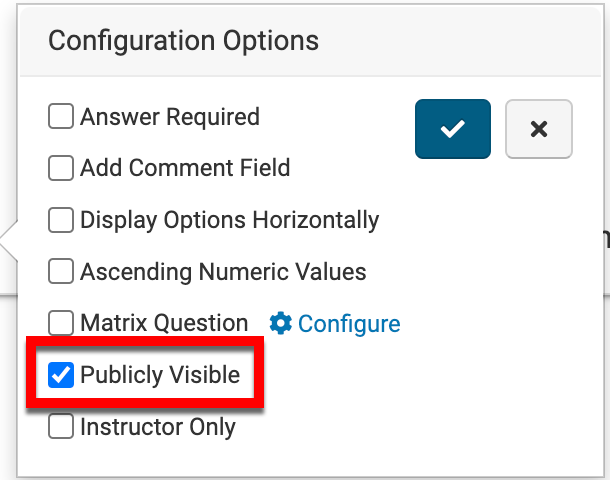The image size is (610, 480).
Task: Click the popover arrow pointer on left edge
Action: tap(10, 242)
